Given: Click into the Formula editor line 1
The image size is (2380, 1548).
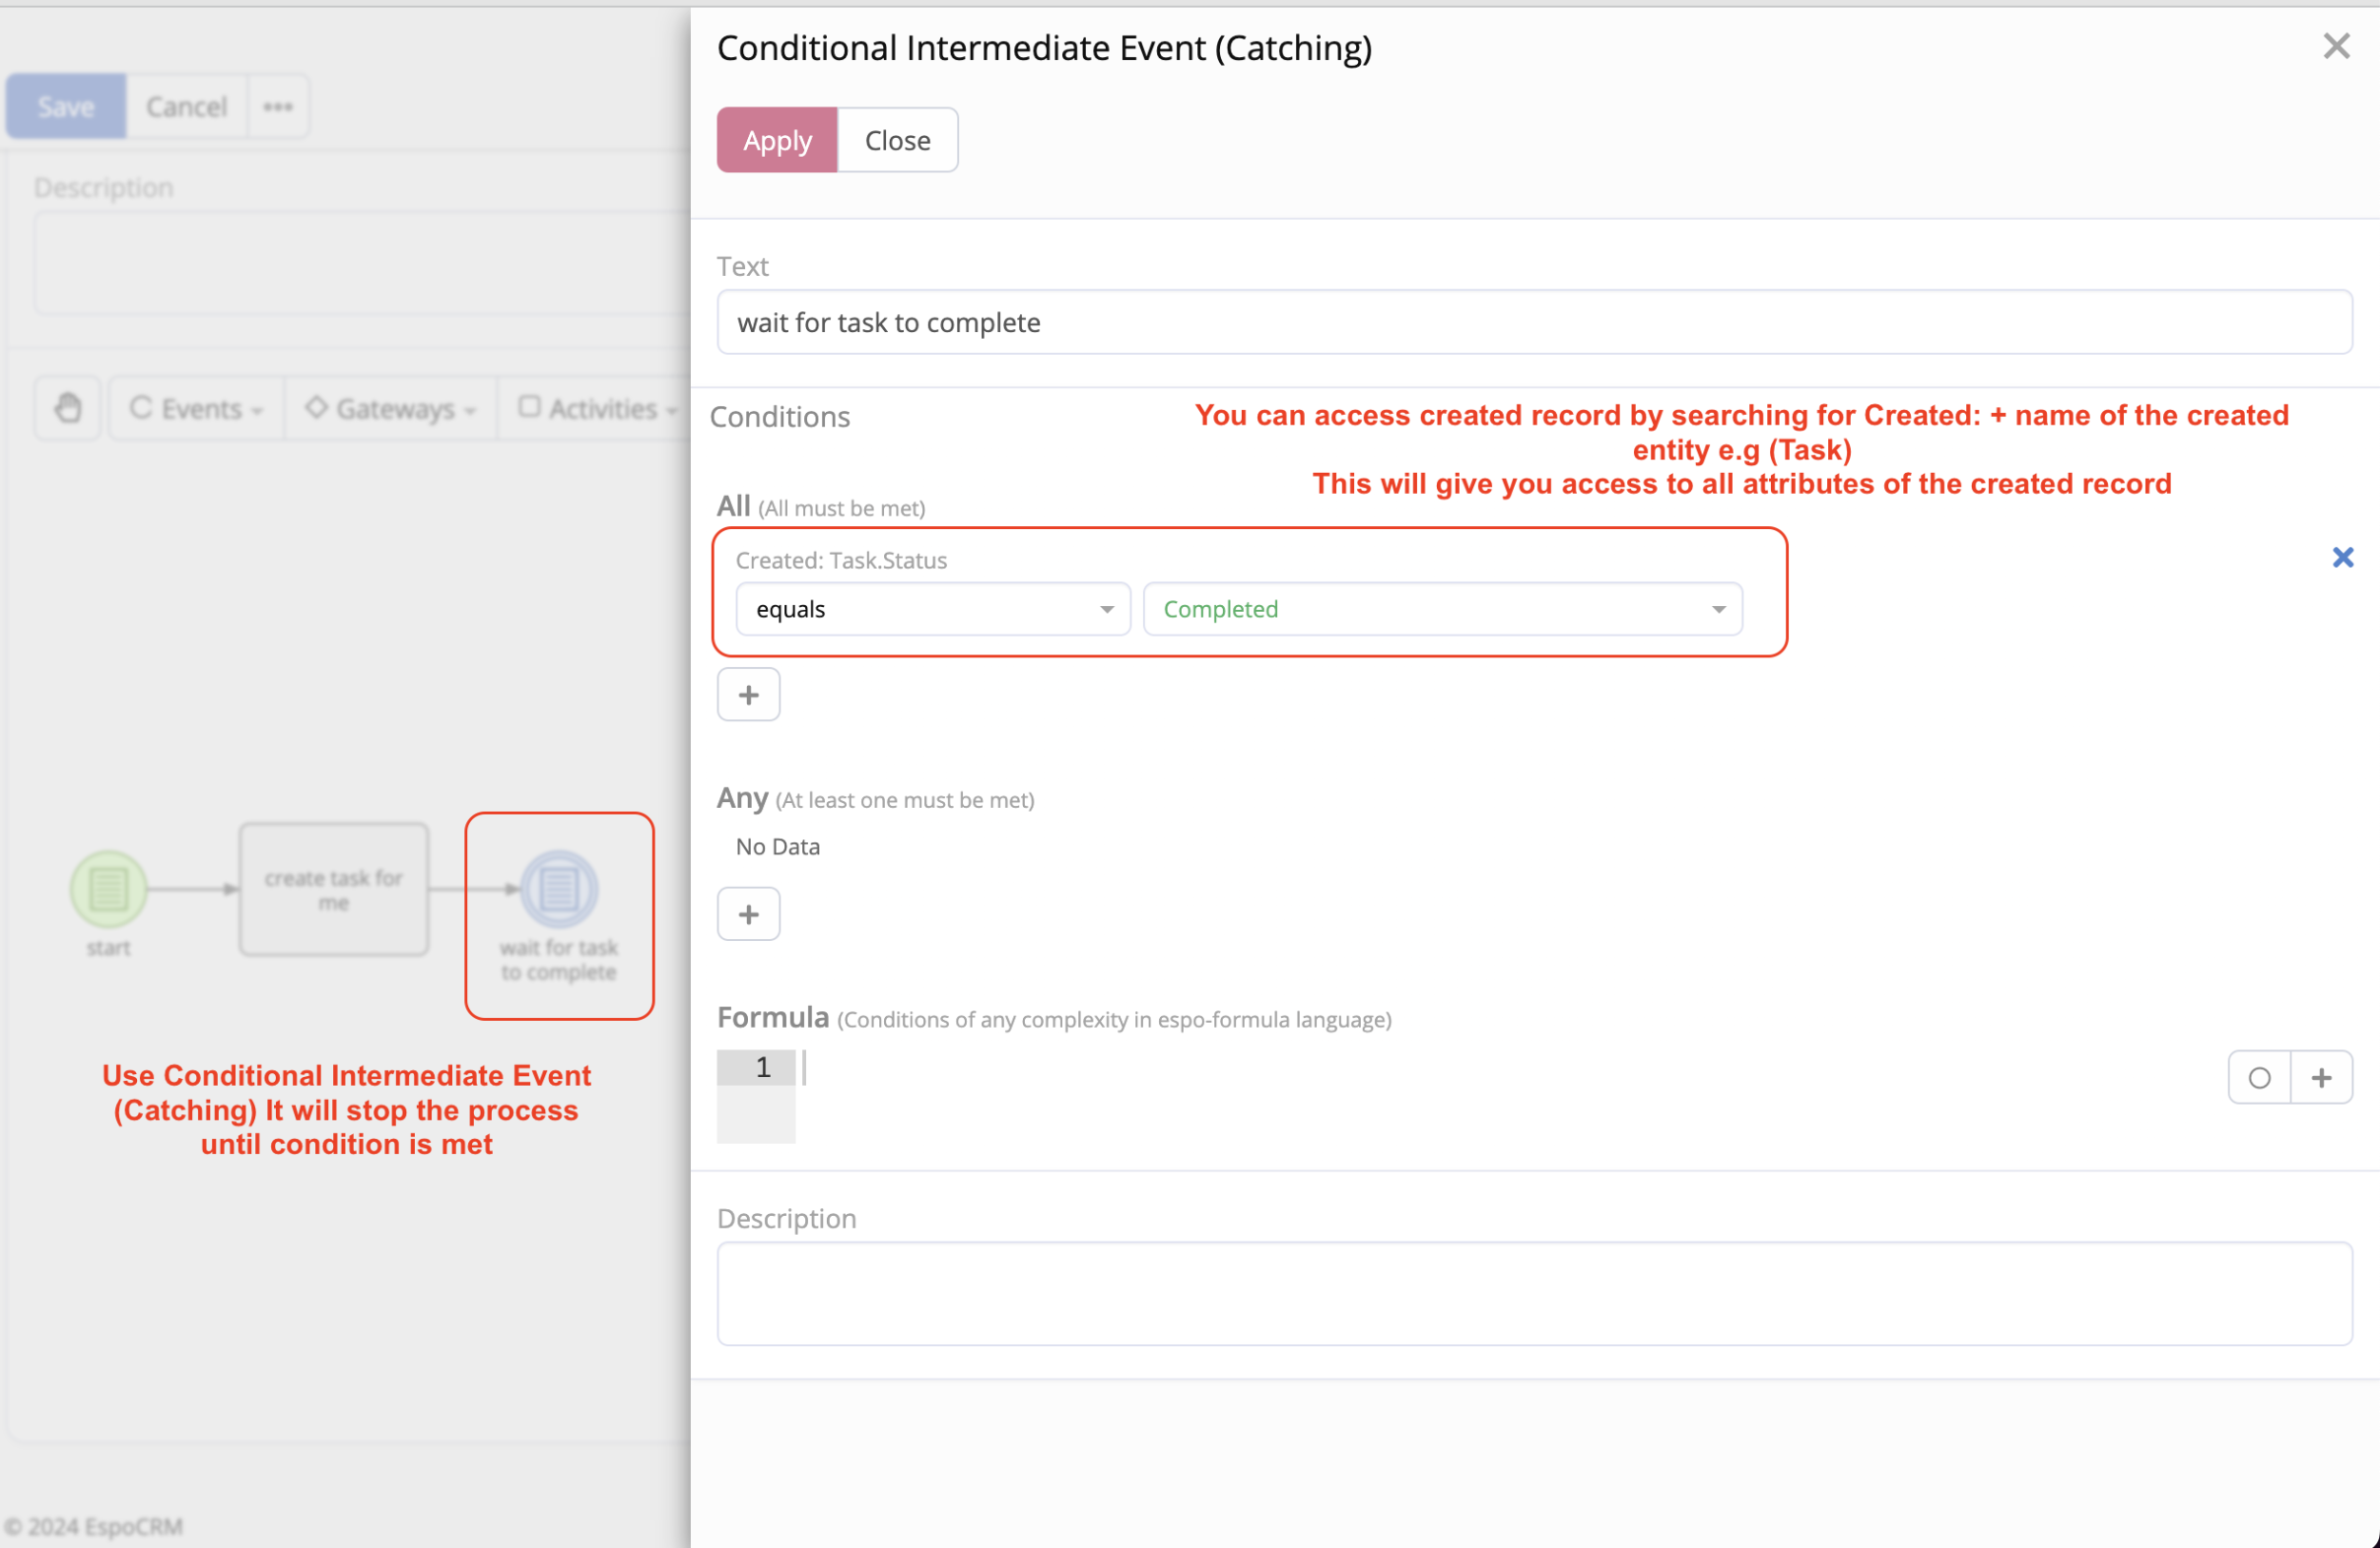Looking at the screenshot, I should 1400,1068.
